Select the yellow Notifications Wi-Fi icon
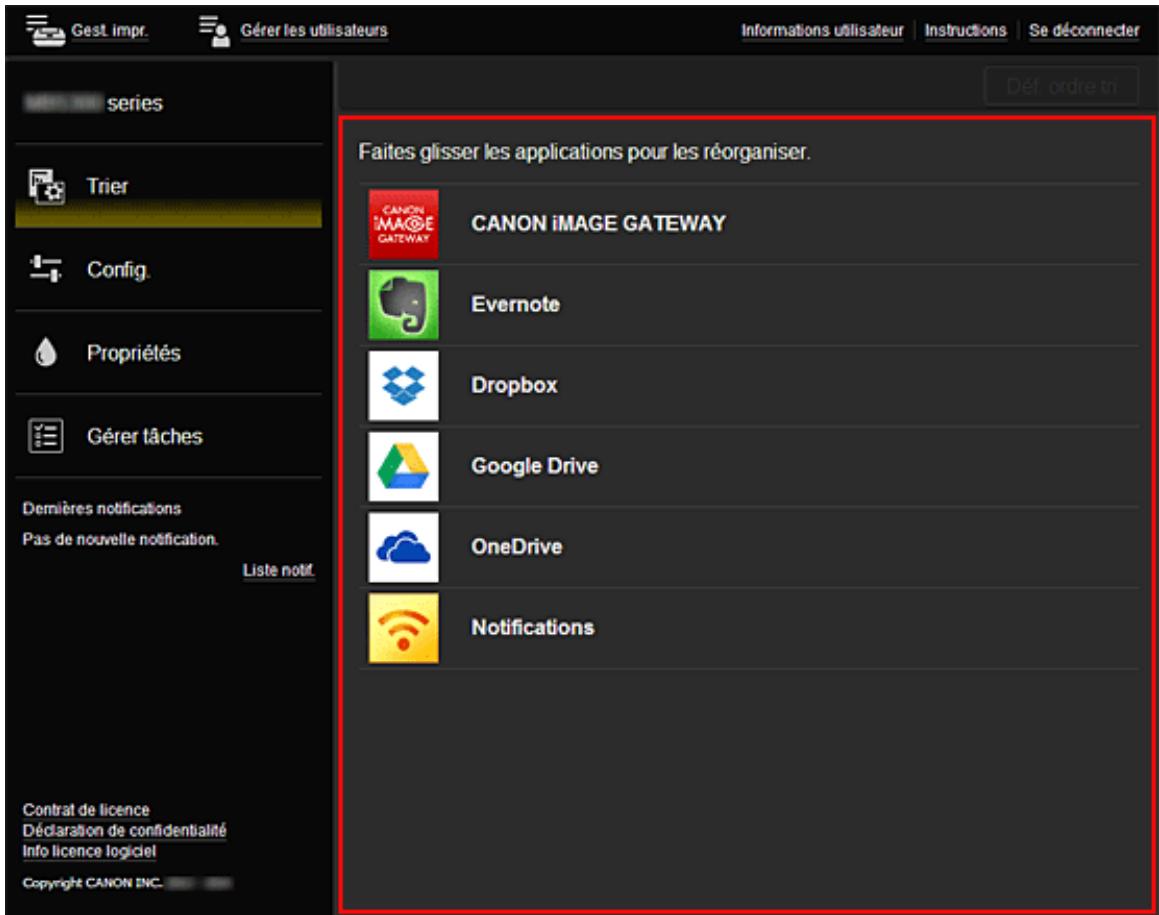Viewport: 1159px width, 915px height. click(403, 628)
